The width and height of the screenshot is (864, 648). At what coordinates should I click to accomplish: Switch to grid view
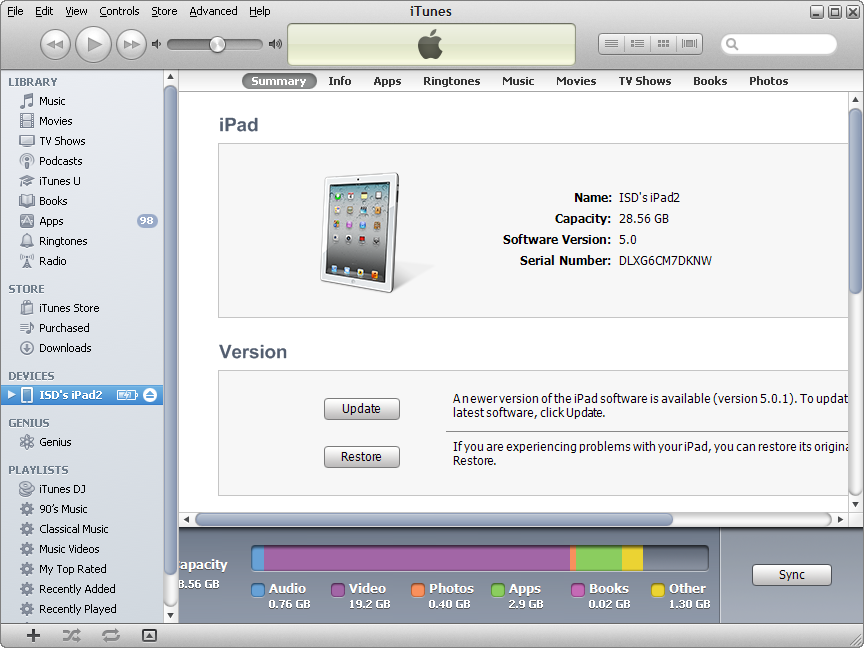[663, 44]
